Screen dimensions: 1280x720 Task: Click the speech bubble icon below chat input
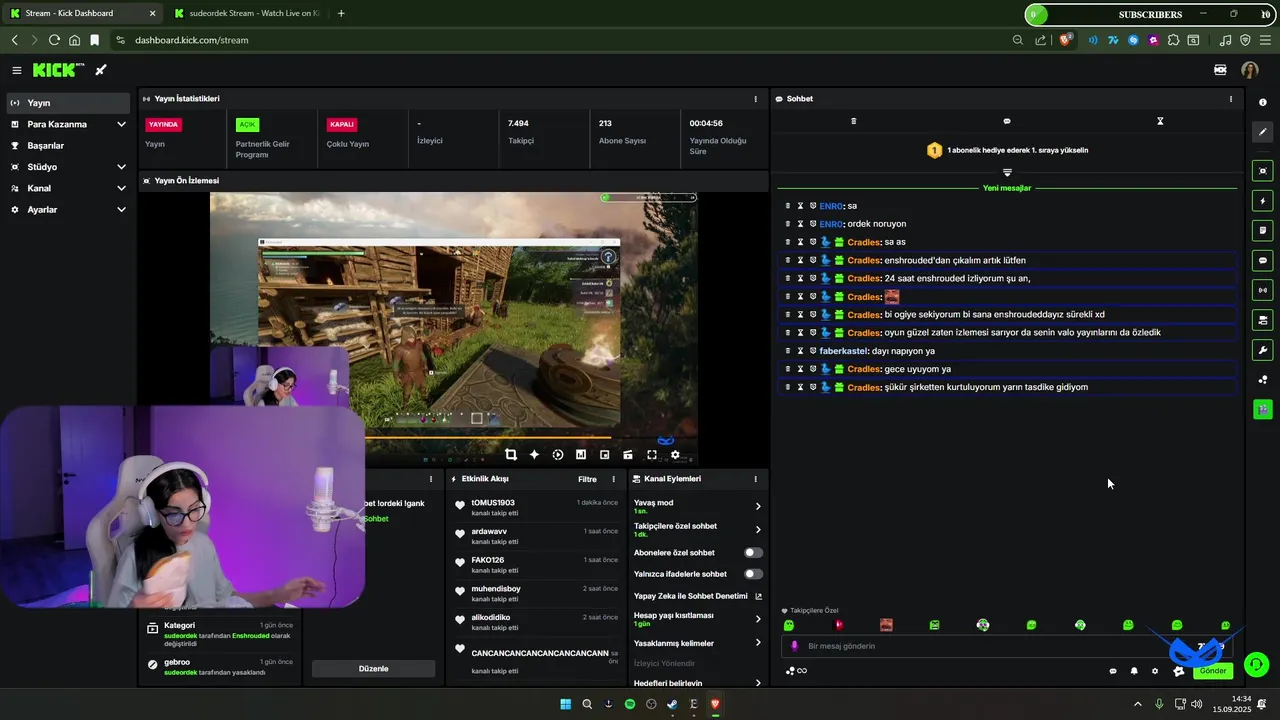1113,671
